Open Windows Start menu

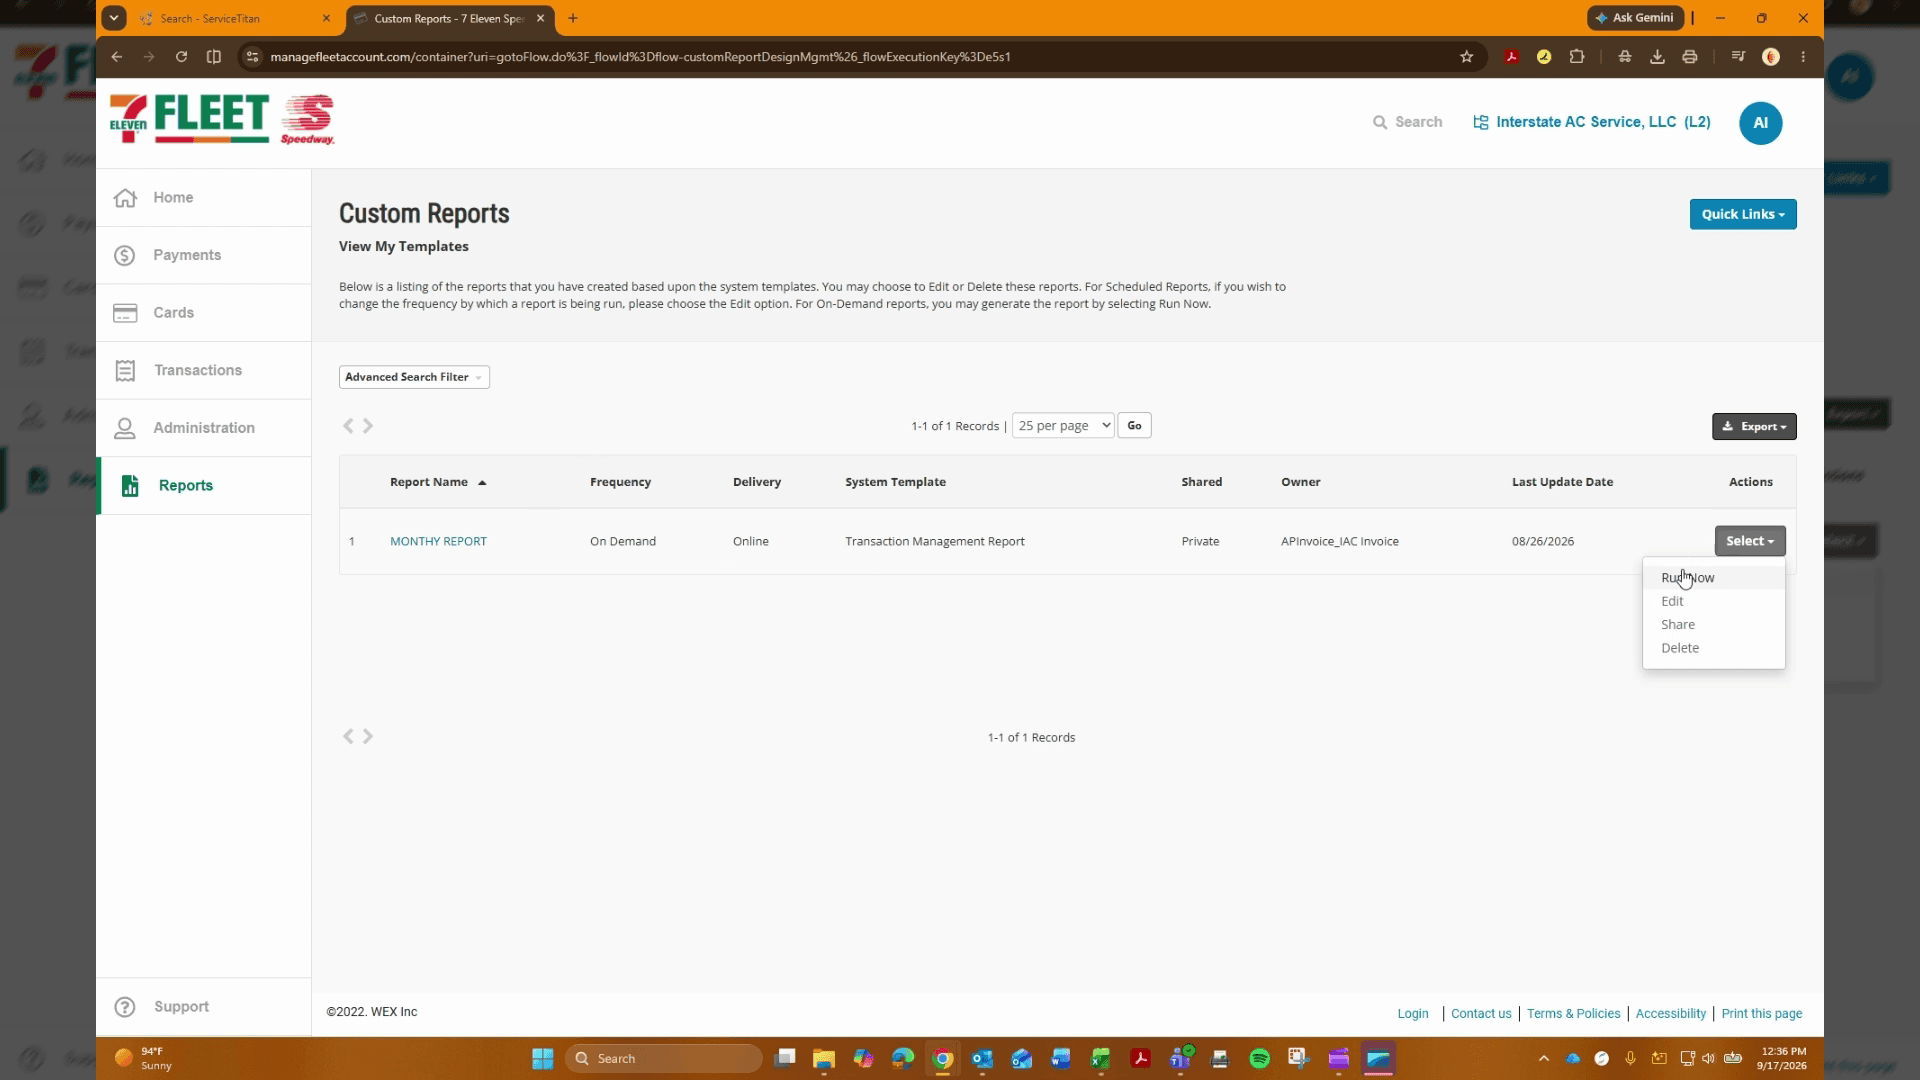[x=542, y=1058]
